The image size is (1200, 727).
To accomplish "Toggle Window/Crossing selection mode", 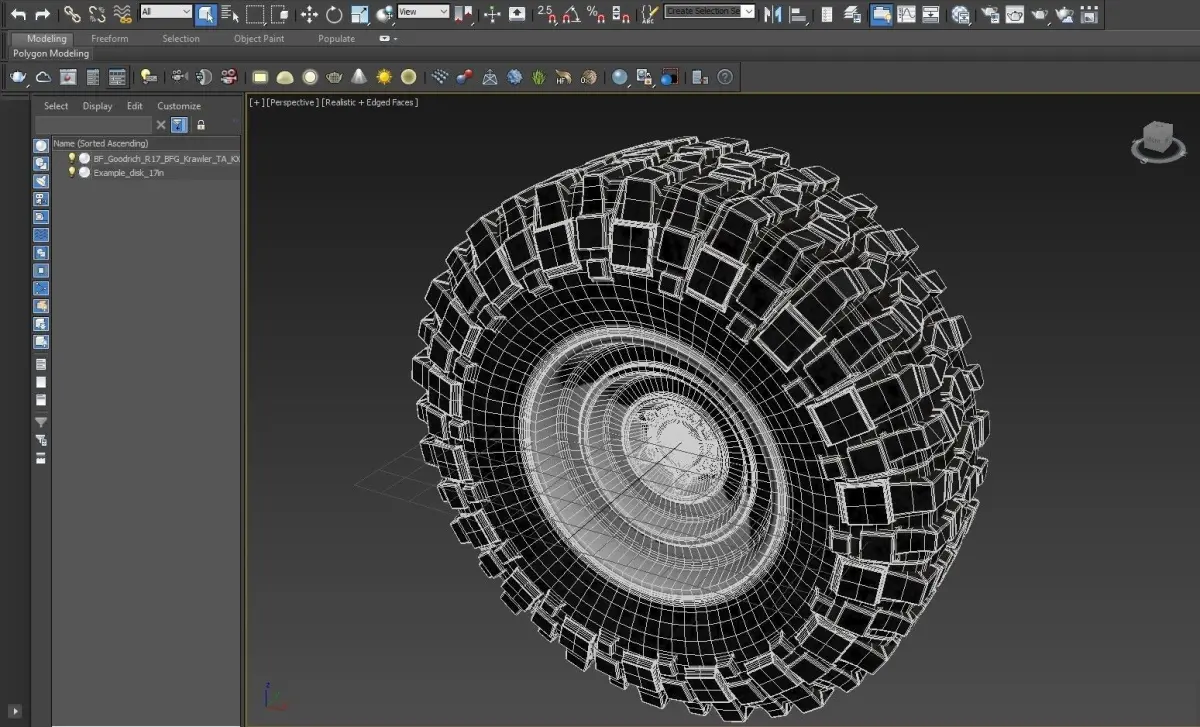I will (280, 14).
